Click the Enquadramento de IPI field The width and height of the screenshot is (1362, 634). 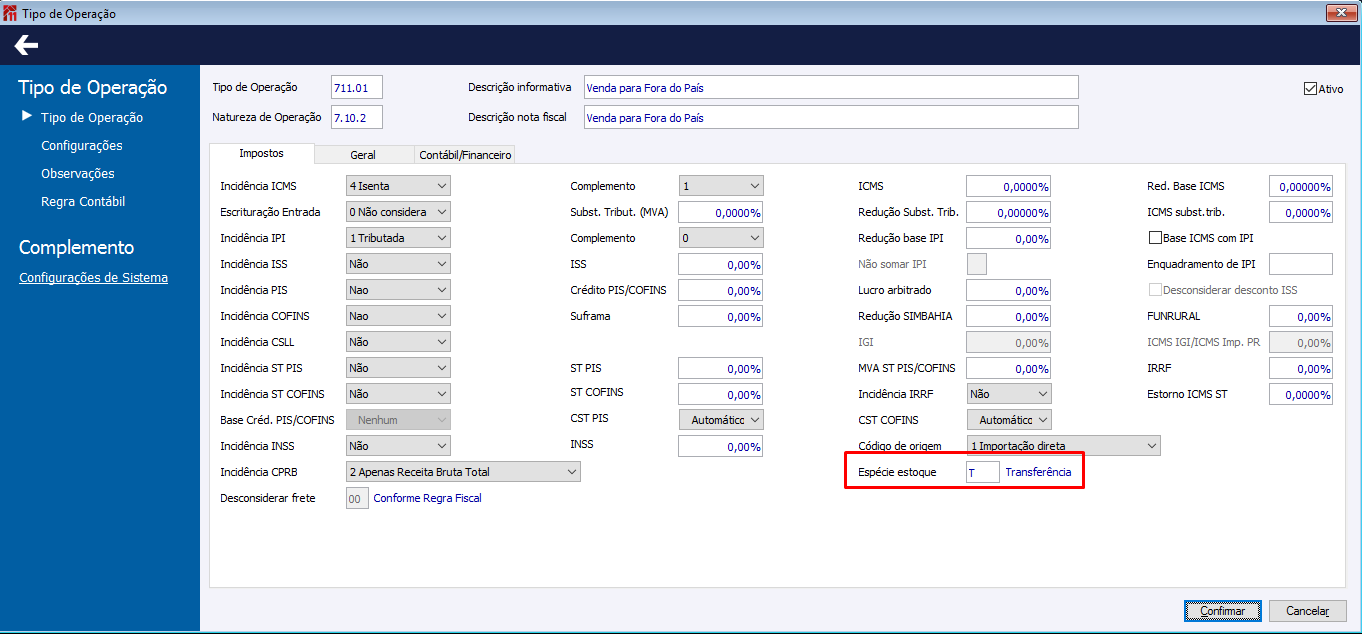tap(1301, 264)
